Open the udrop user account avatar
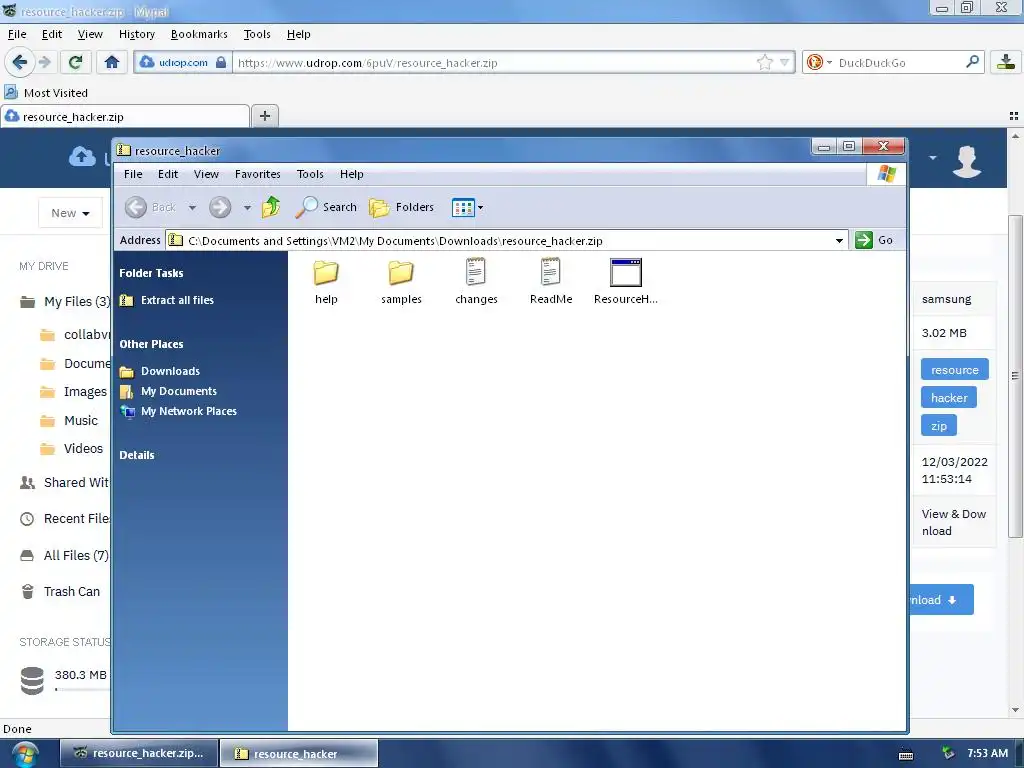1024x768 pixels. pos(967,161)
